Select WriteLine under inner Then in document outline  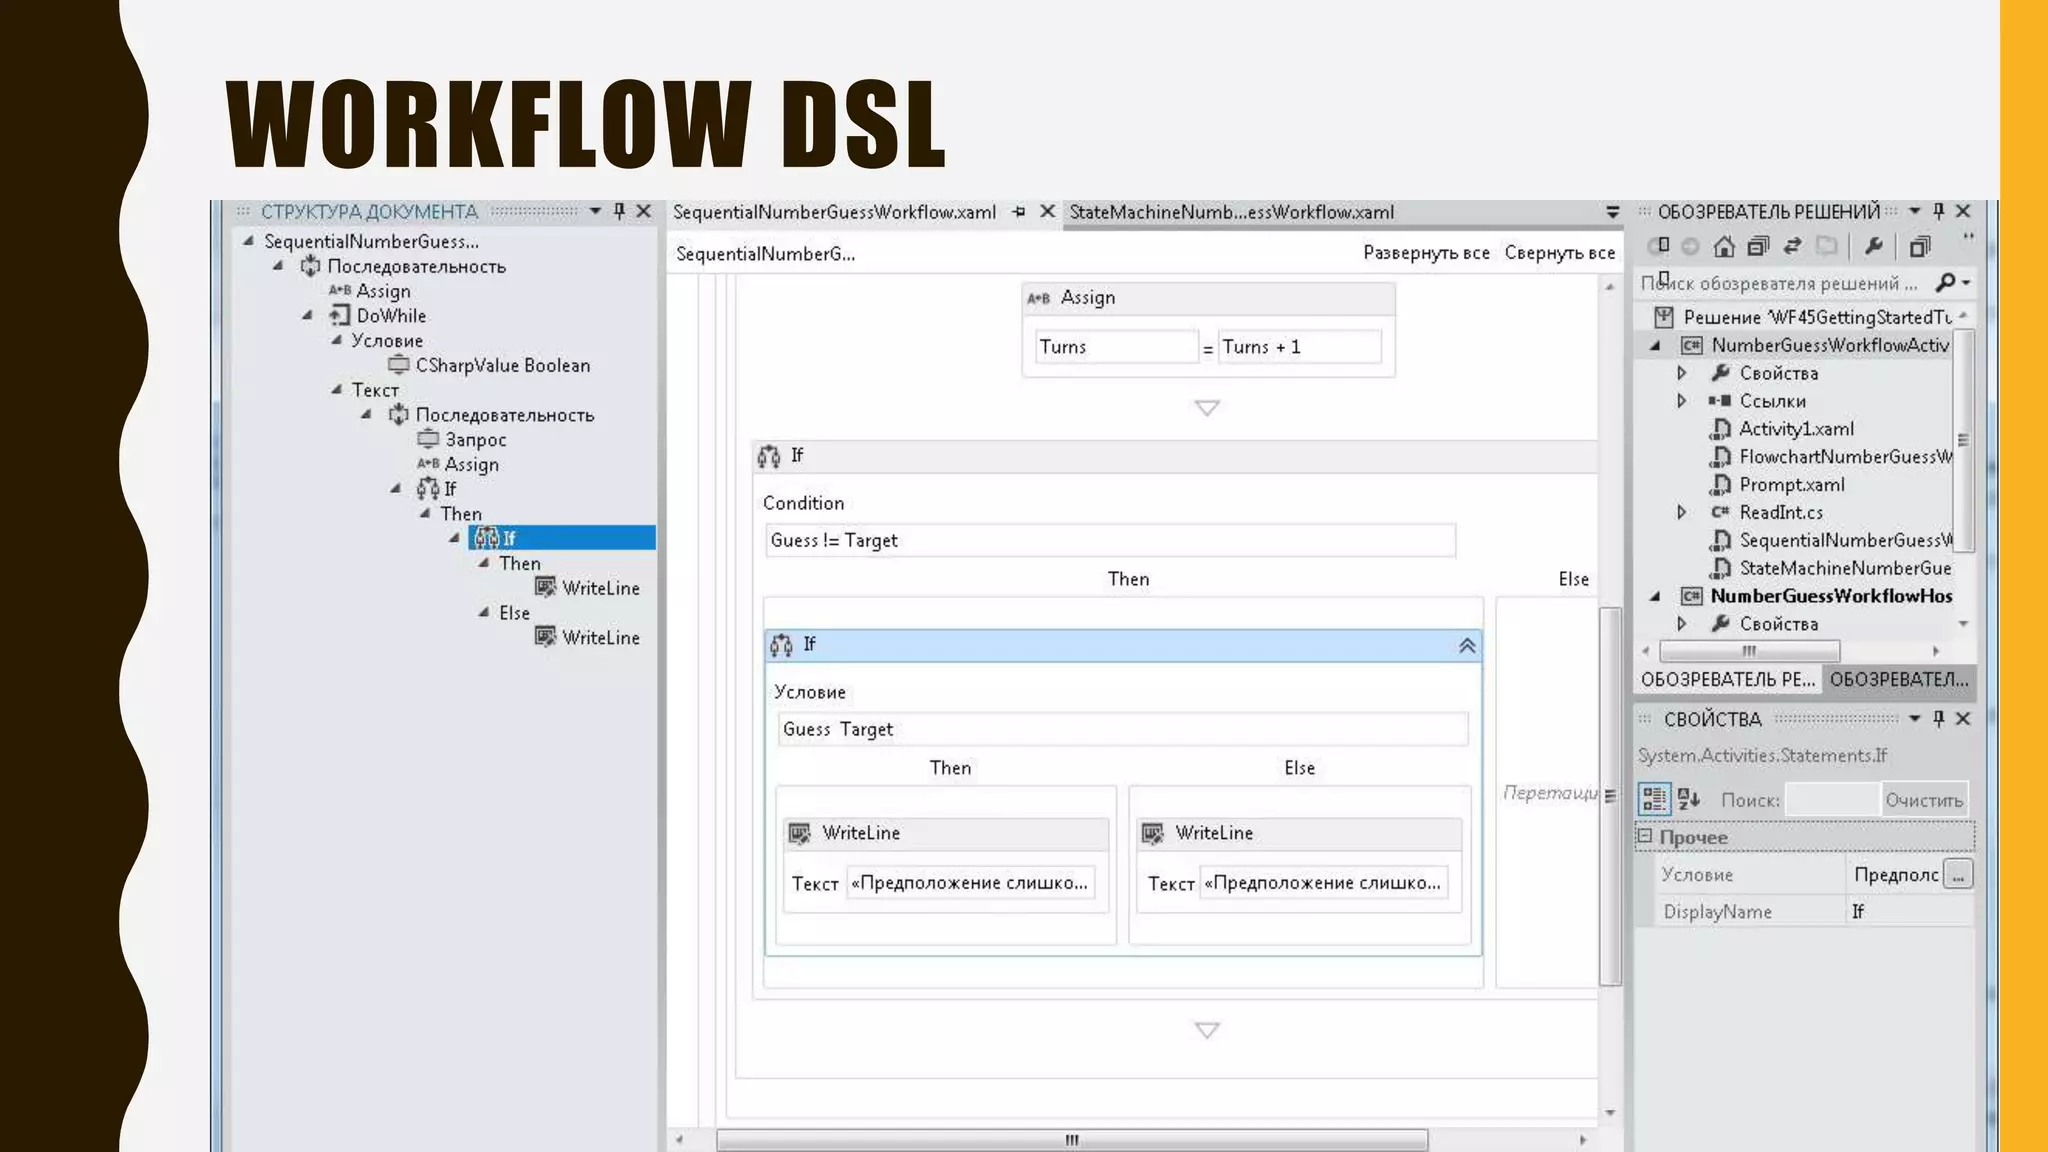[600, 588]
